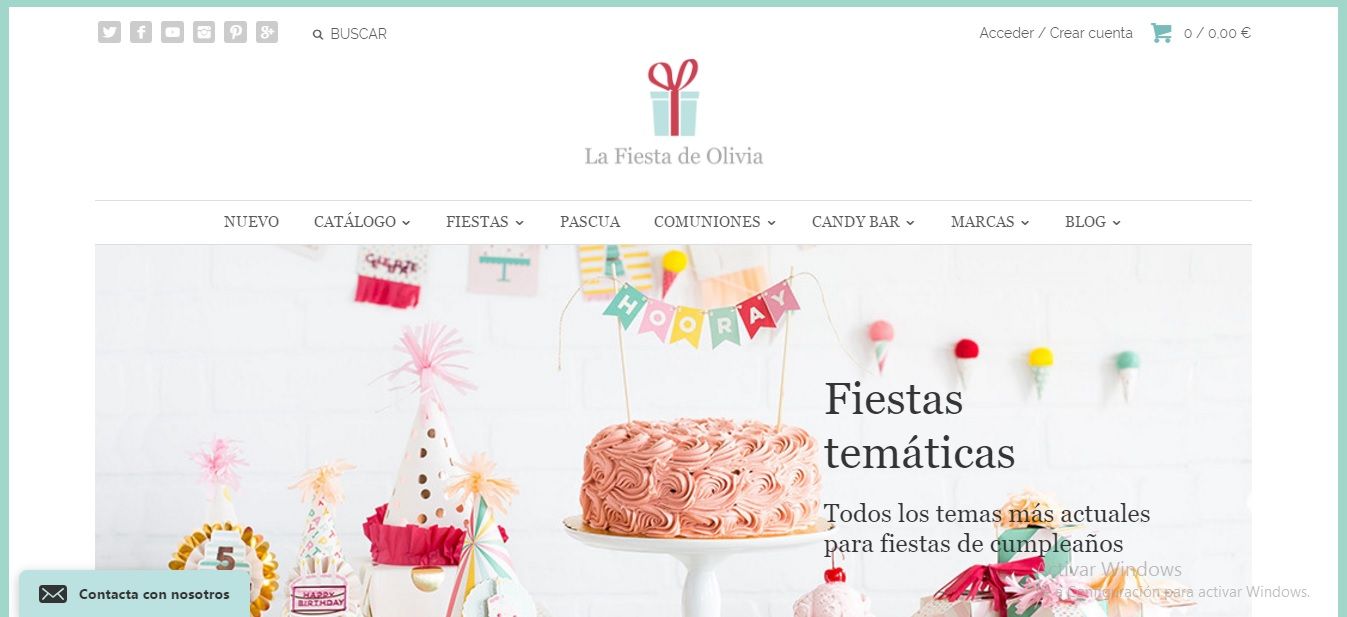This screenshot has width=1347, height=617.
Task: Open the NUEVO menu item
Action: [251, 222]
